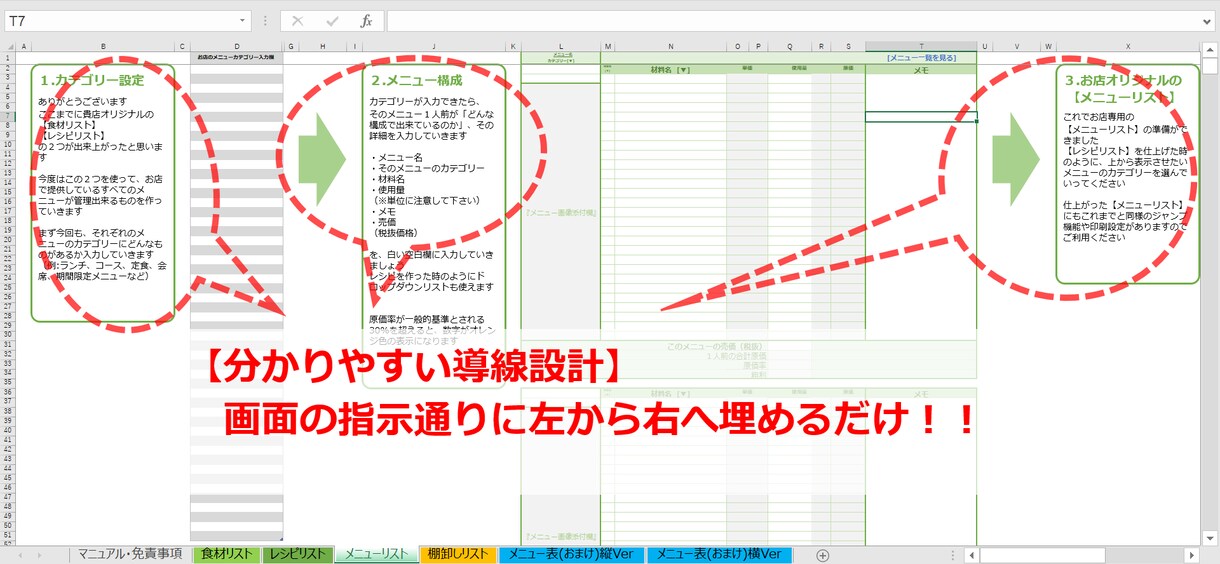
Task: Select column header B
Action: coord(103,46)
